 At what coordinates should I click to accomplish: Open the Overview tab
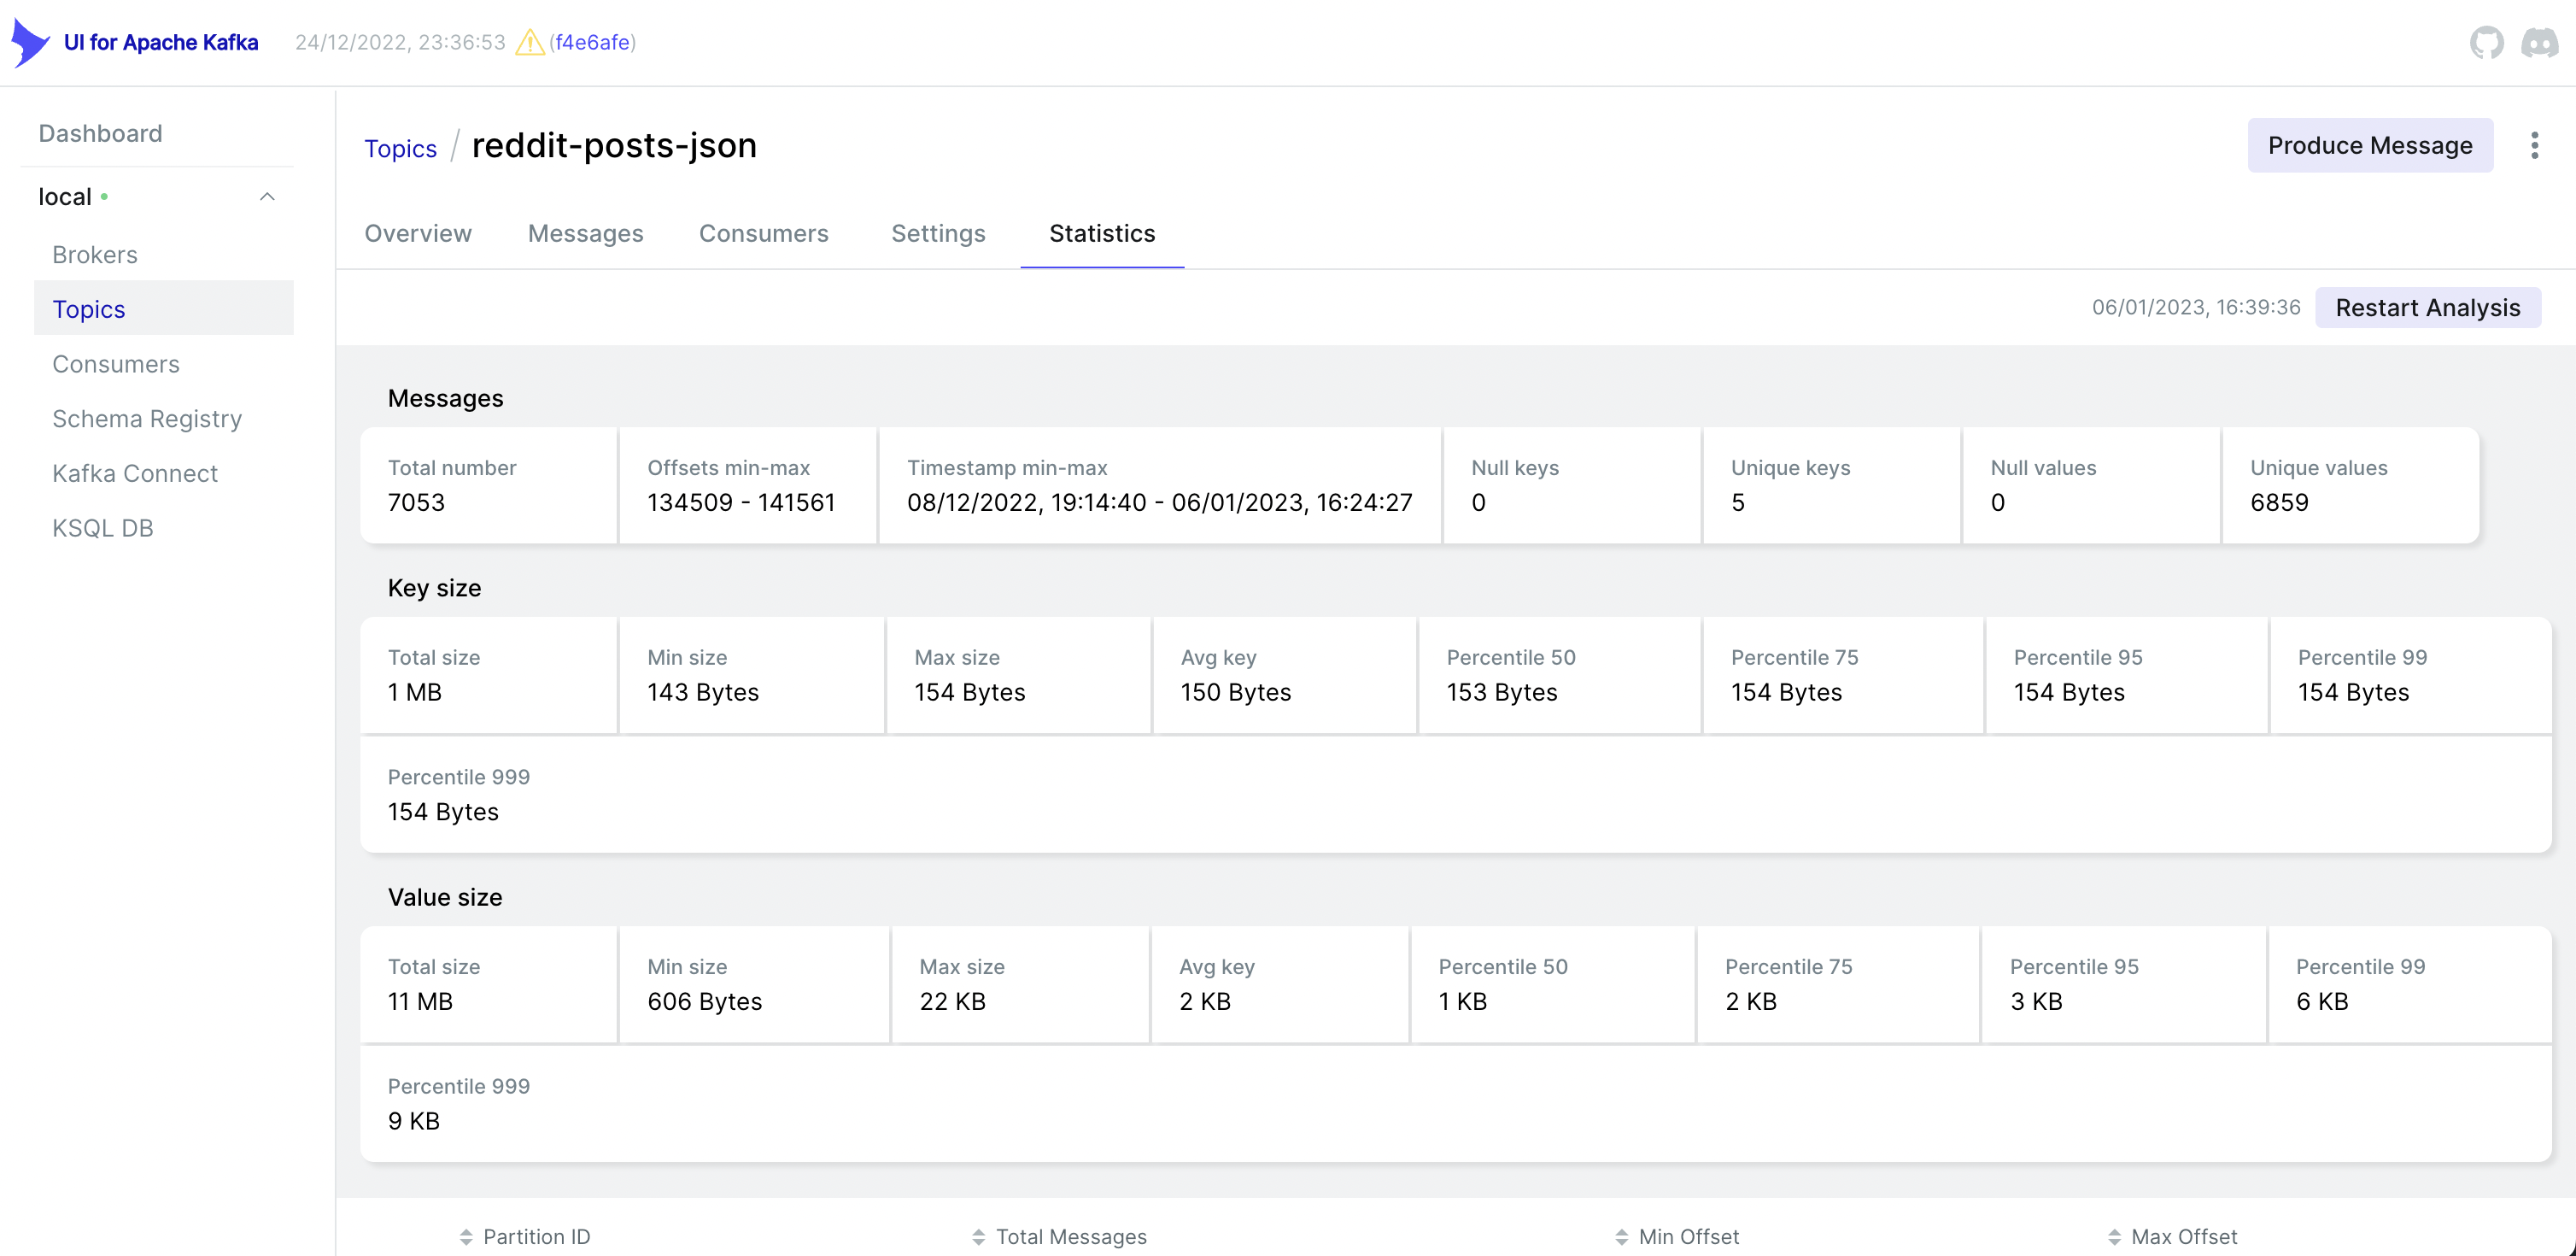(x=418, y=233)
